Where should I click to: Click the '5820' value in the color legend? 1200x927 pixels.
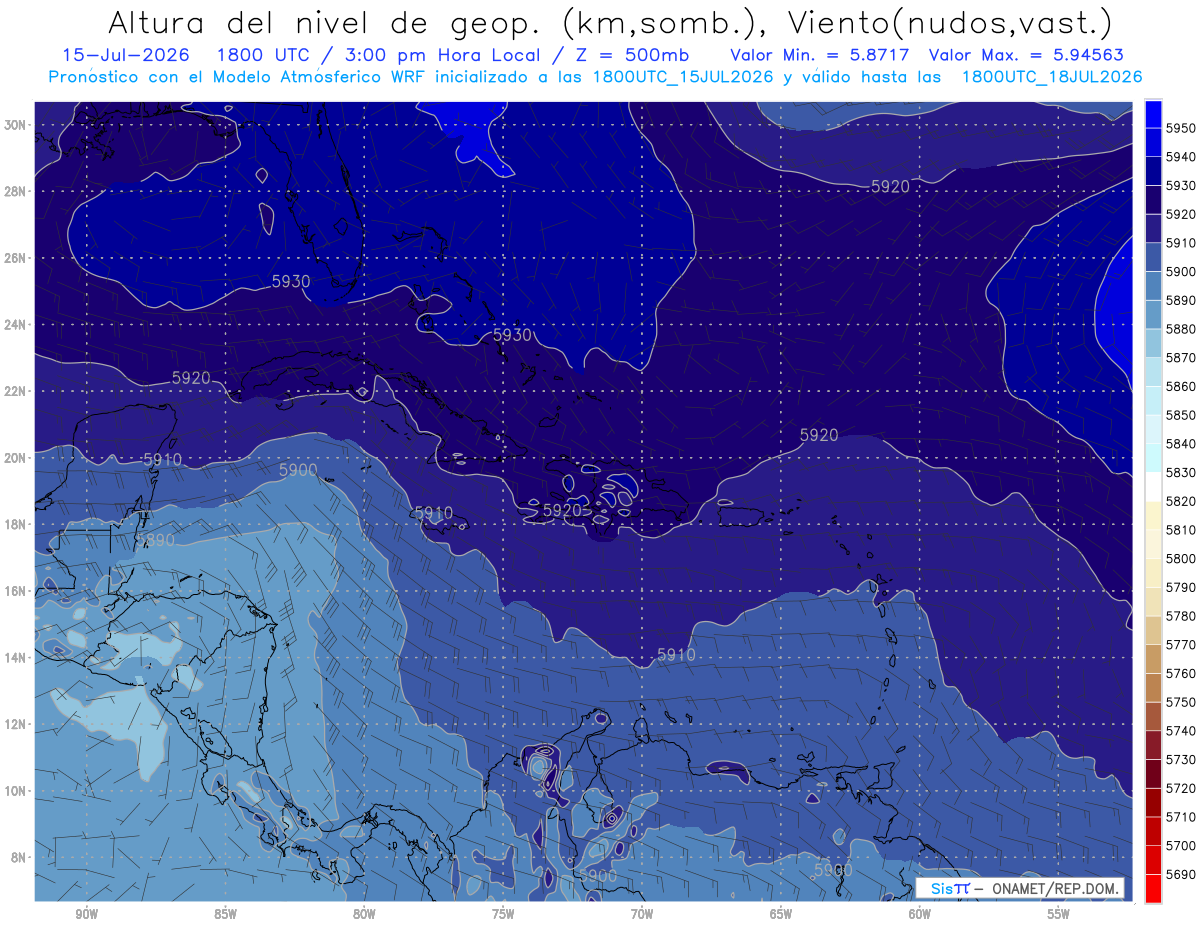pos(1181,501)
